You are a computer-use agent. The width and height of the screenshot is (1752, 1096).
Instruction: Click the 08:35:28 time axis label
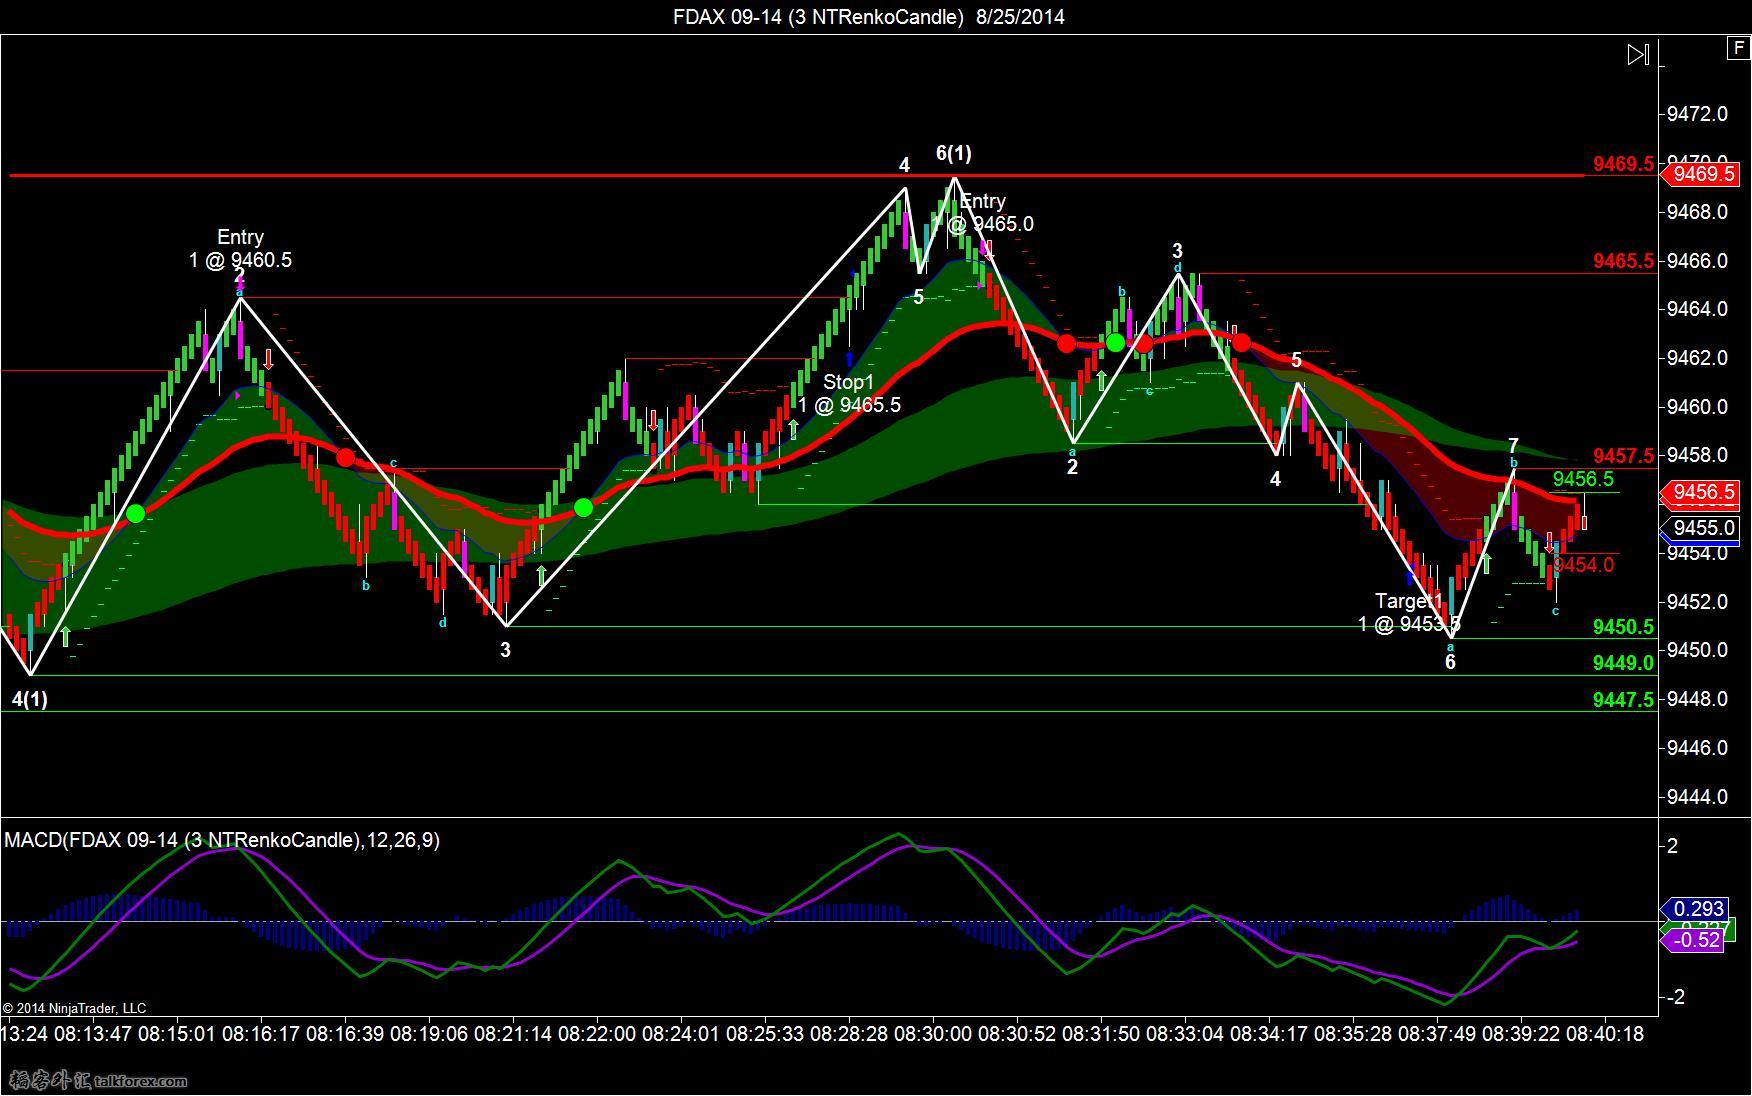(x=1353, y=1034)
